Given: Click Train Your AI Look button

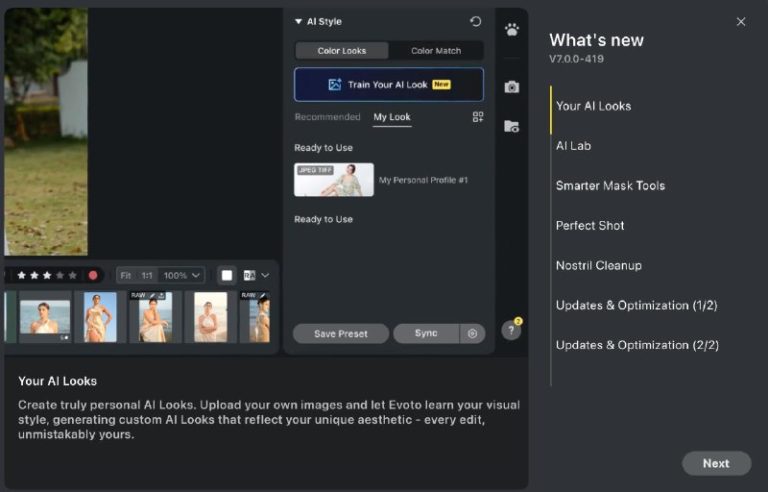Looking at the screenshot, I should 389,85.
